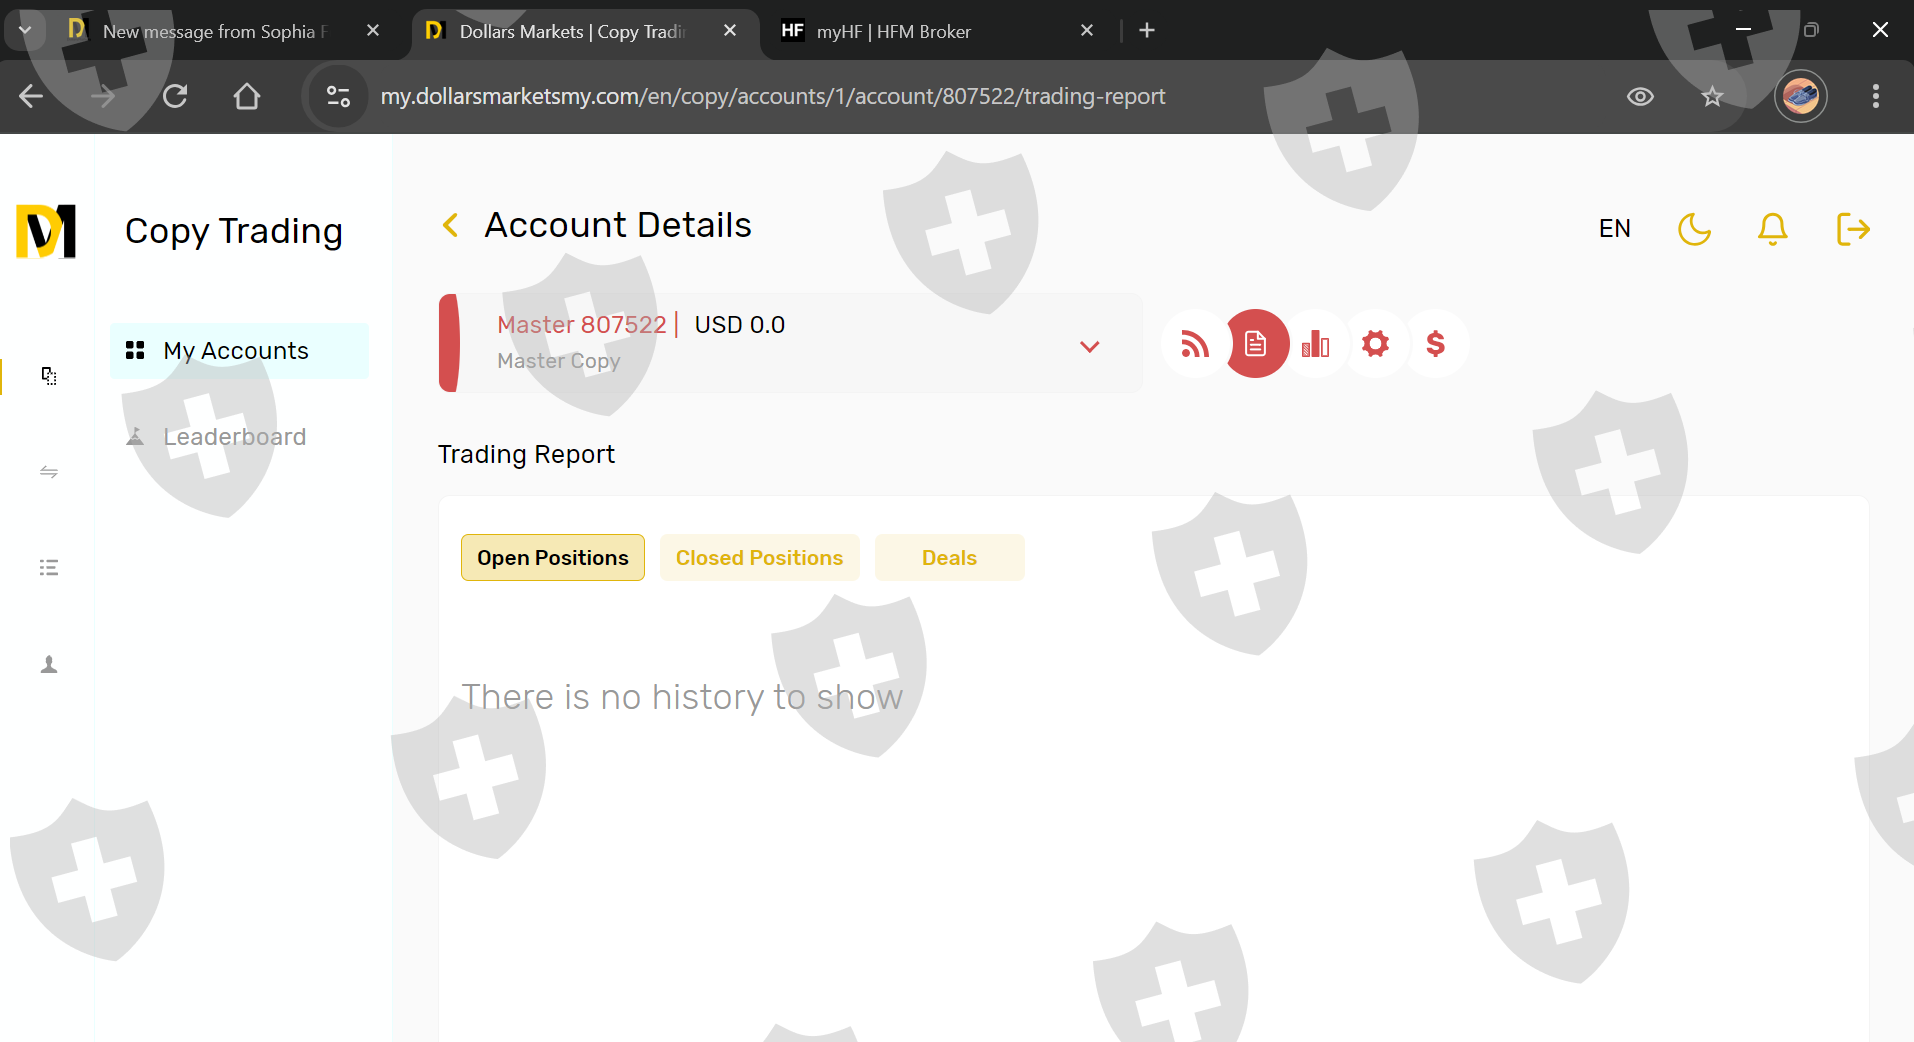Expand the browser tab search chevron

[x=25, y=30]
